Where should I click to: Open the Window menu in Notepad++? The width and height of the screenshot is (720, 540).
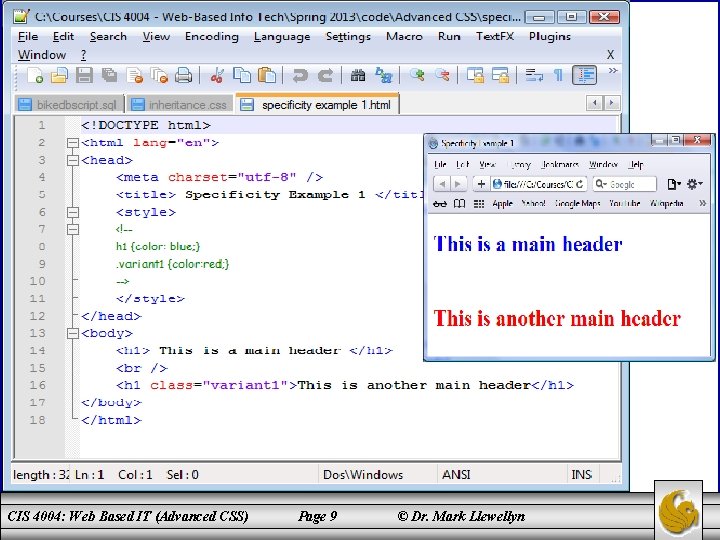click(x=42, y=55)
